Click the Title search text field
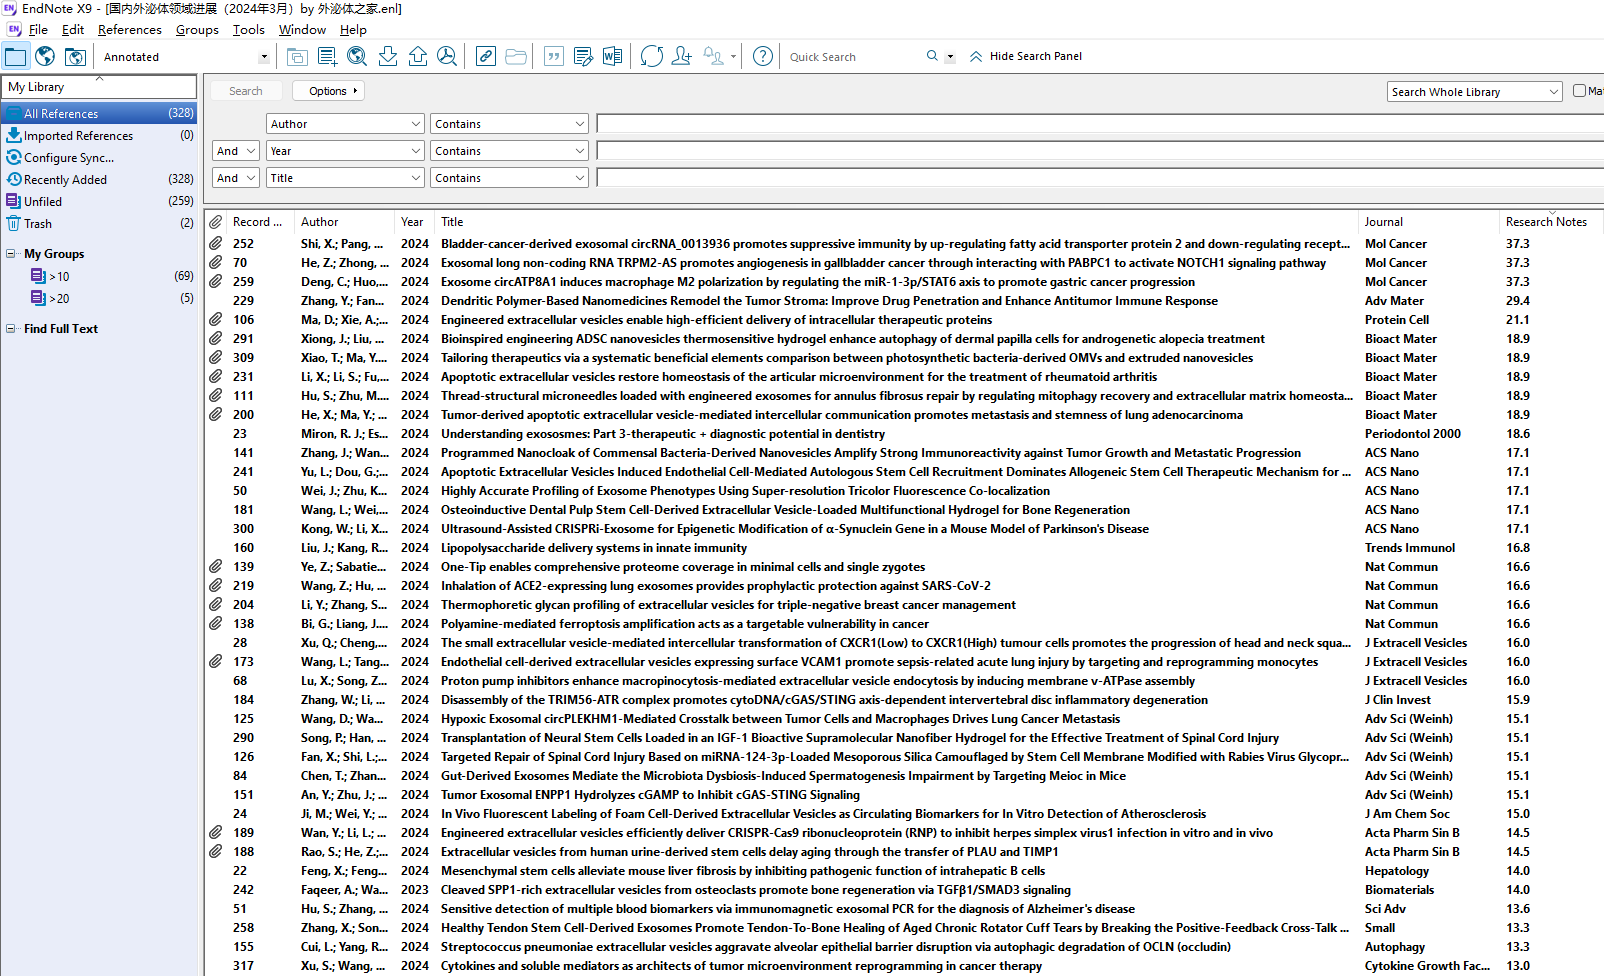Image resolution: width=1604 pixels, height=976 pixels. pyautogui.click(x=1100, y=178)
